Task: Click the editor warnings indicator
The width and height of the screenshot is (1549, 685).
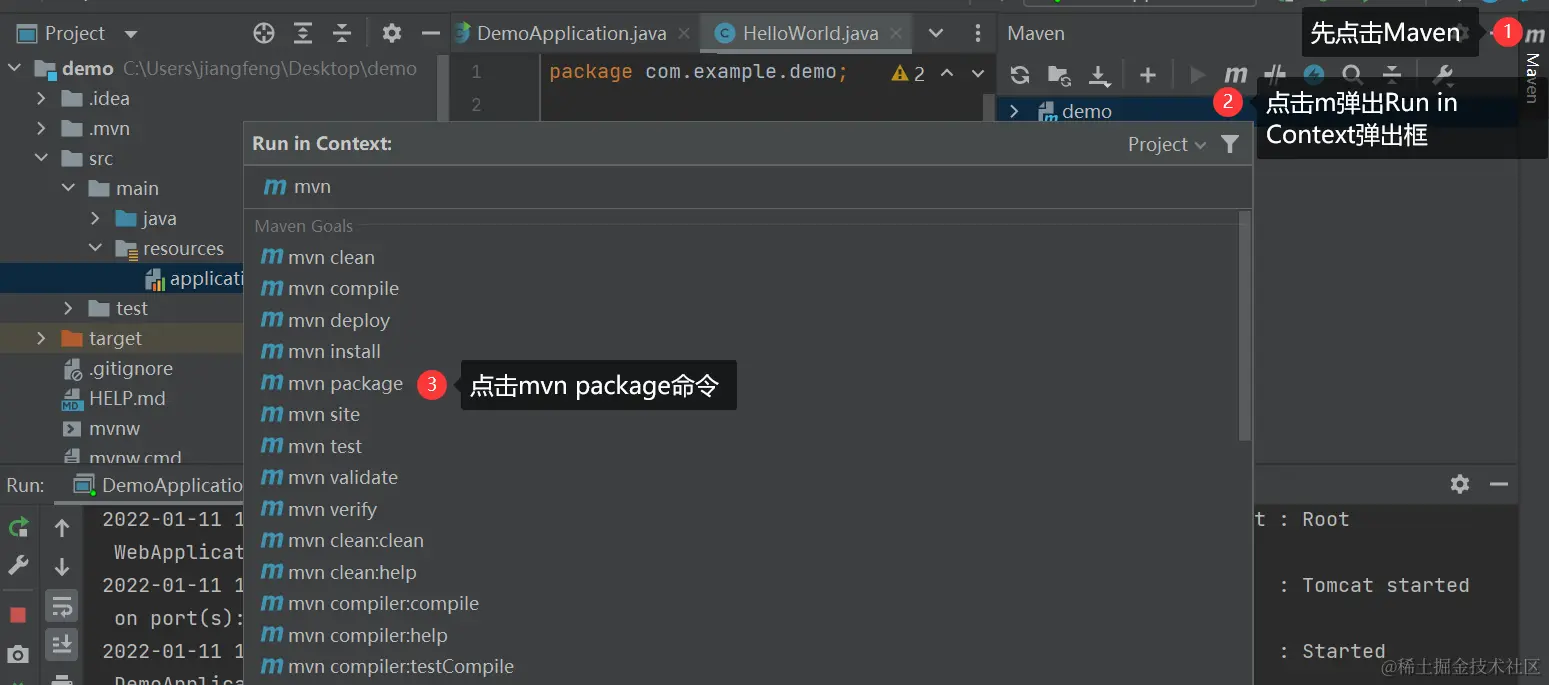Action: (x=908, y=73)
